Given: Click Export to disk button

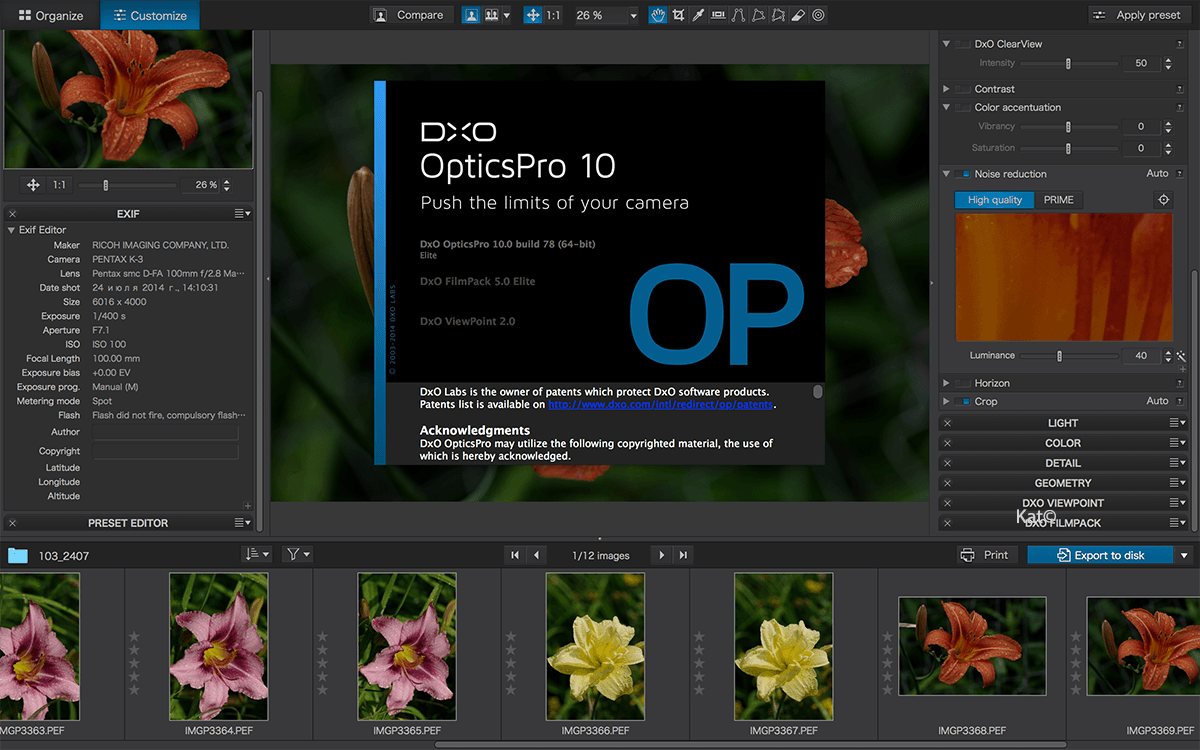Looking at the screenshot, I should tap(1101, 555).
